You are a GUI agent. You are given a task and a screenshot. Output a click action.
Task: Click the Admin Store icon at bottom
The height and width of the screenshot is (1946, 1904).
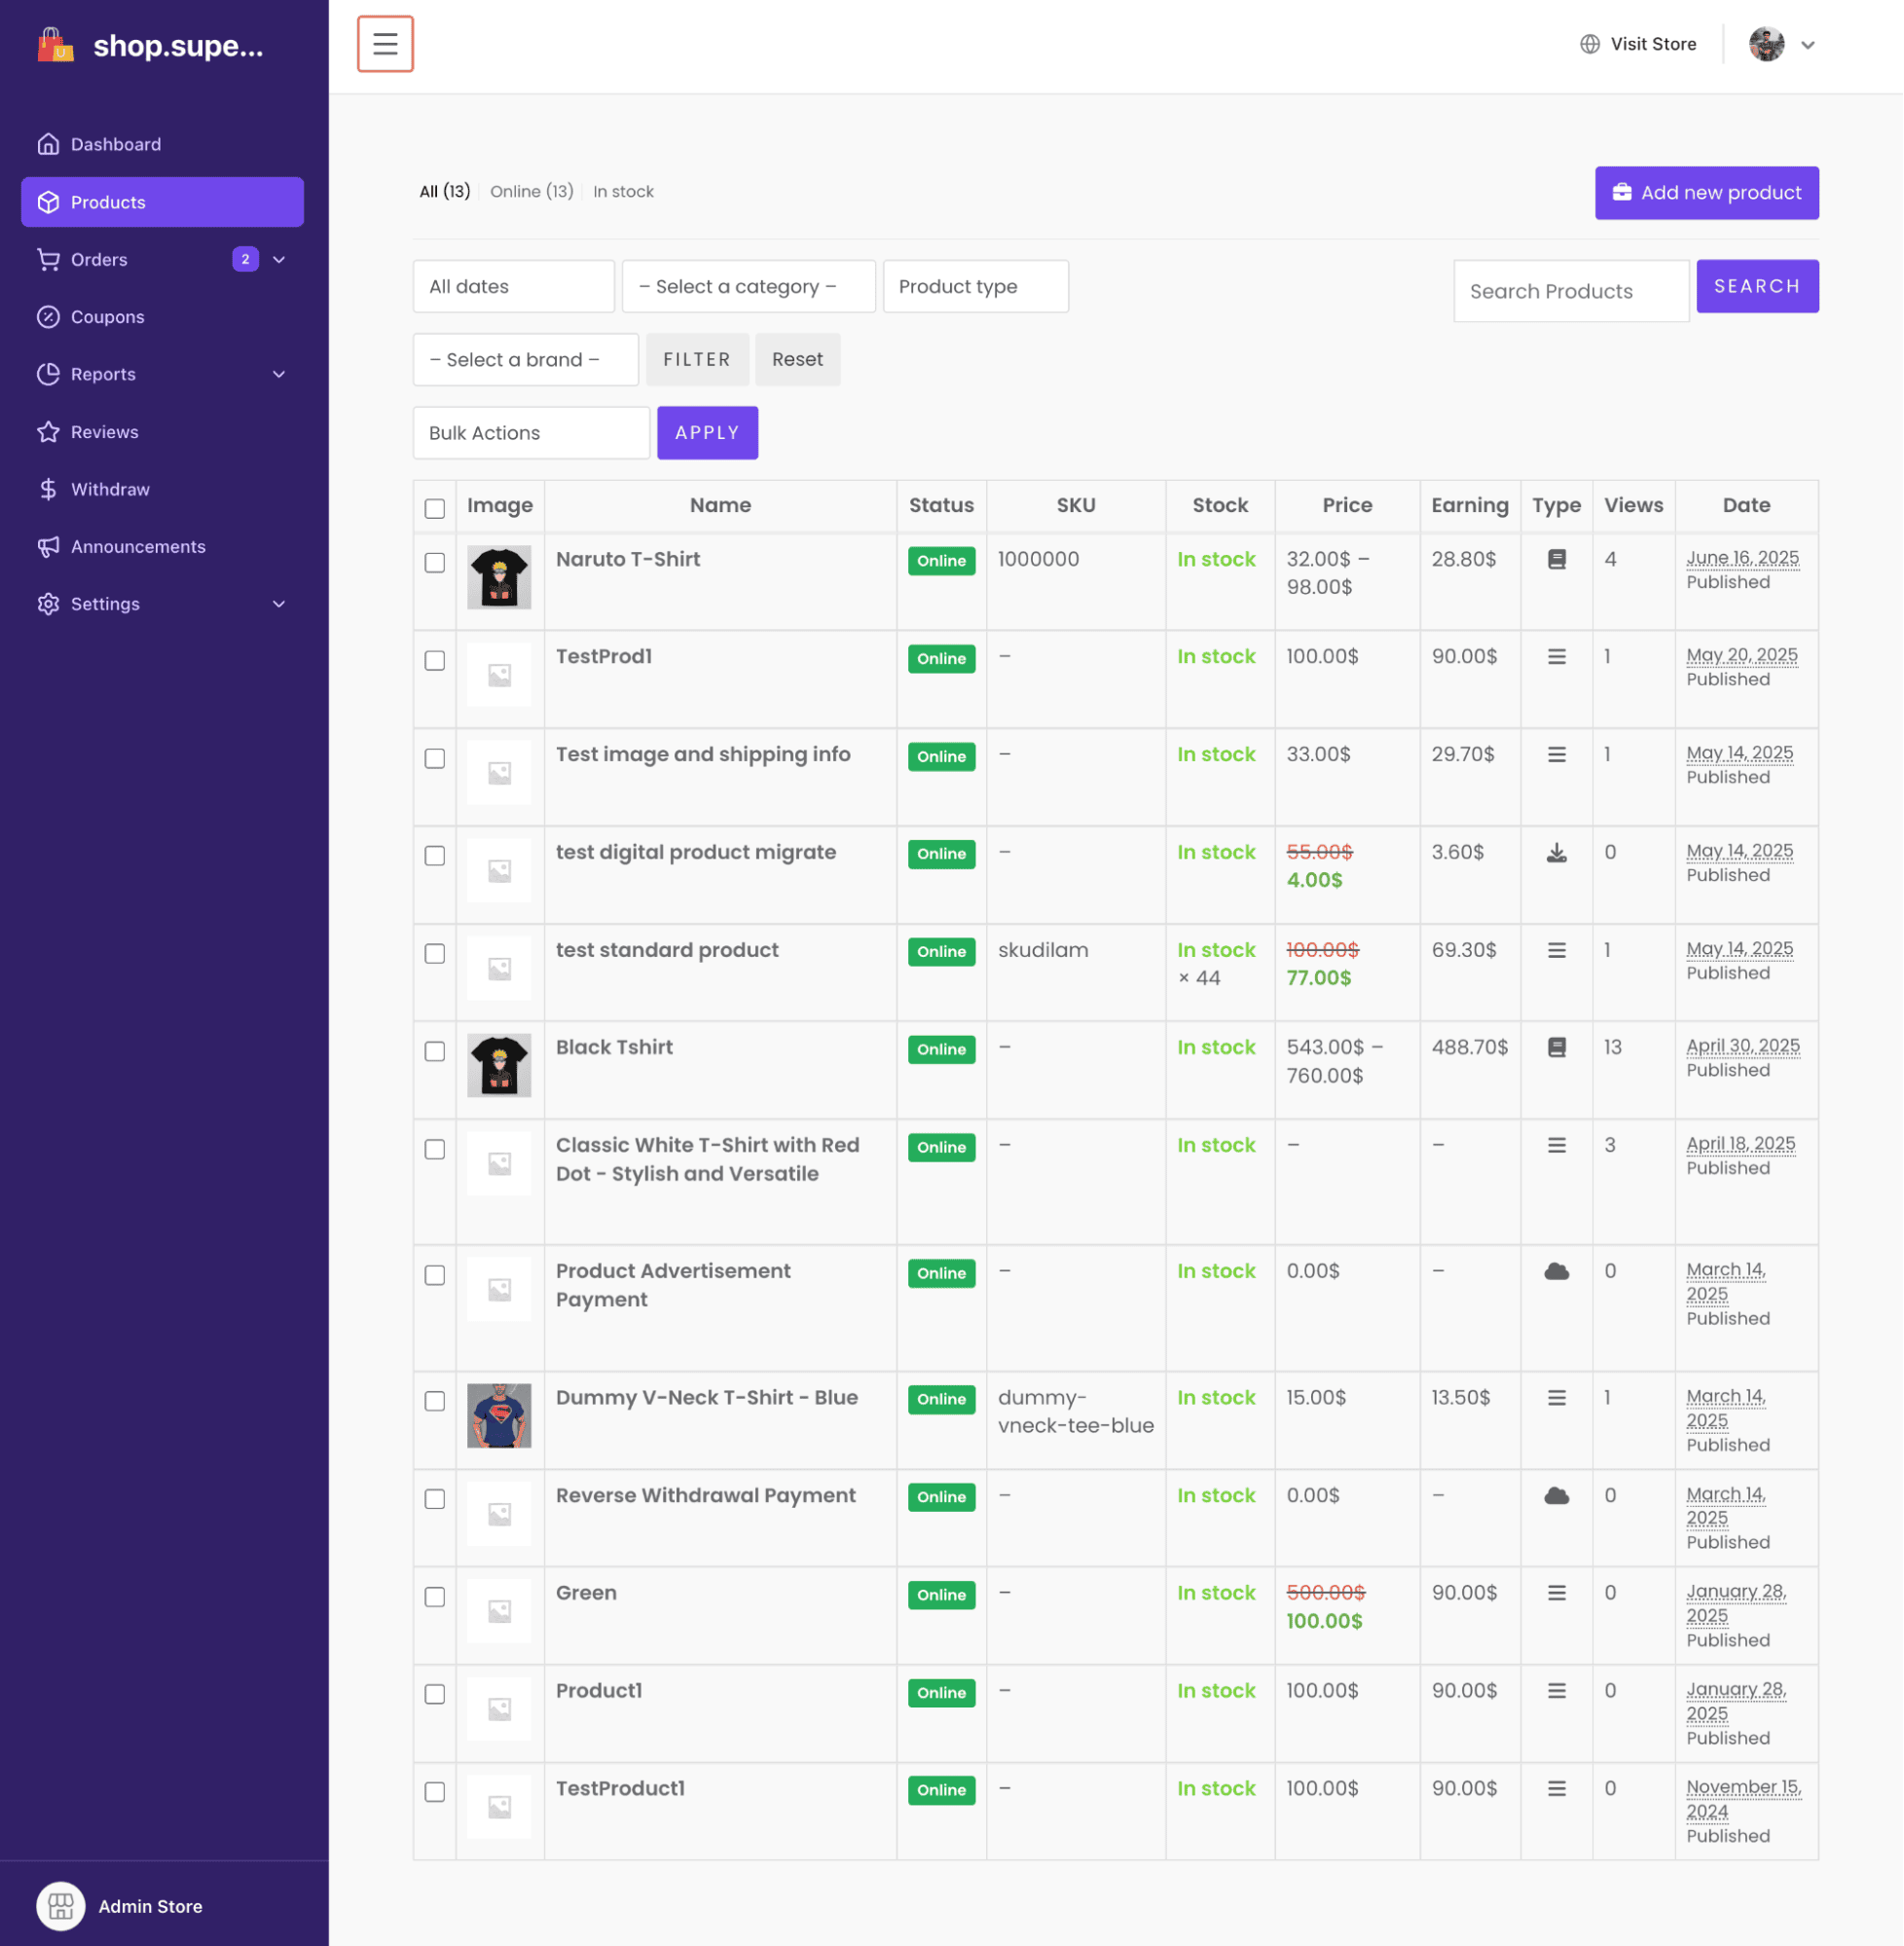point(61,1905)
